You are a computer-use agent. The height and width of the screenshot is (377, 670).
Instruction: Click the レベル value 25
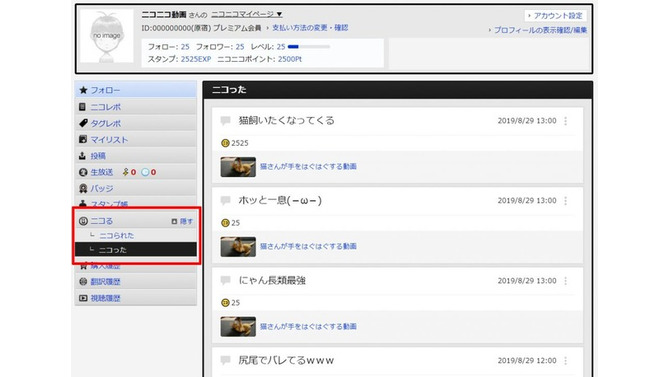[x=281, y=47]
